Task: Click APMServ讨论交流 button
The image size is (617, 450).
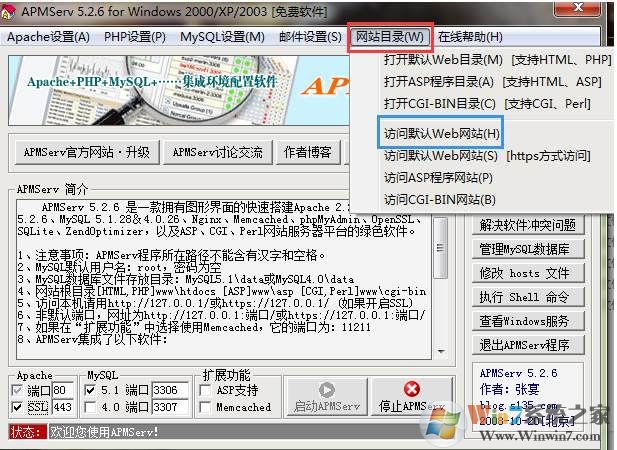Action: click(218, 152)
